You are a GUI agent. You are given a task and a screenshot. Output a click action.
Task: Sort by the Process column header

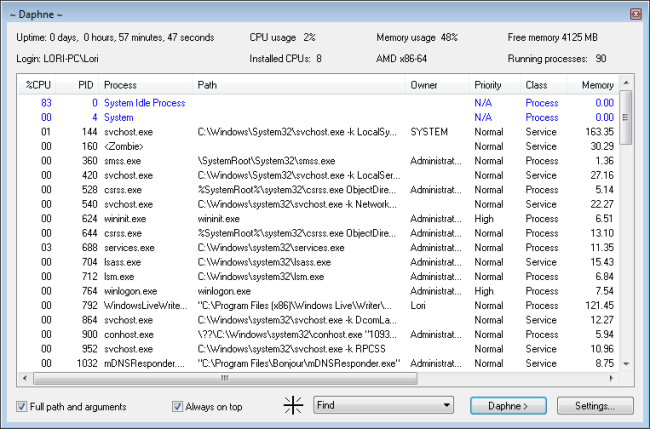146,85
